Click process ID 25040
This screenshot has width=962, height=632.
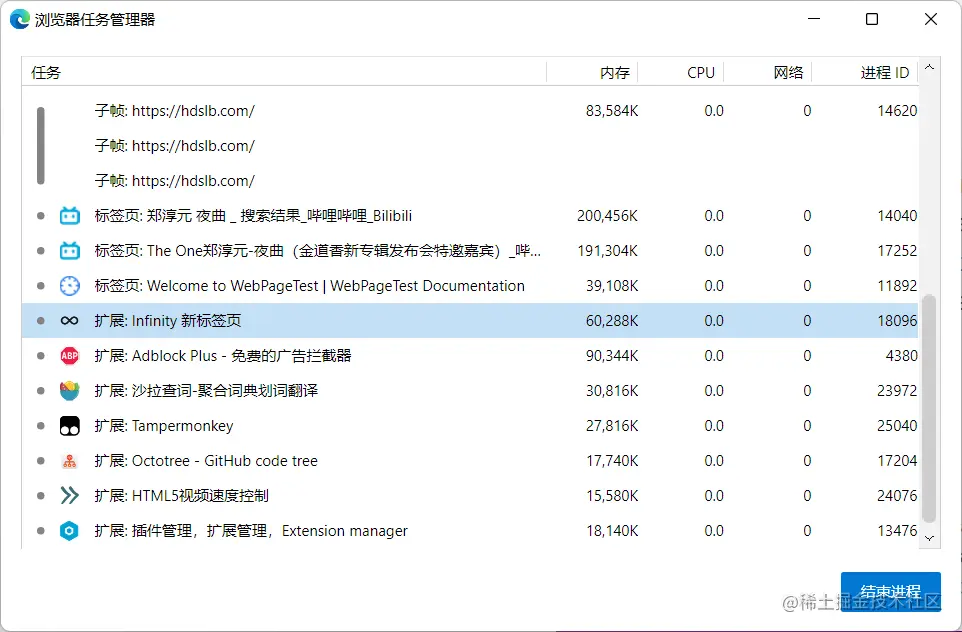[x=897, y=426]
